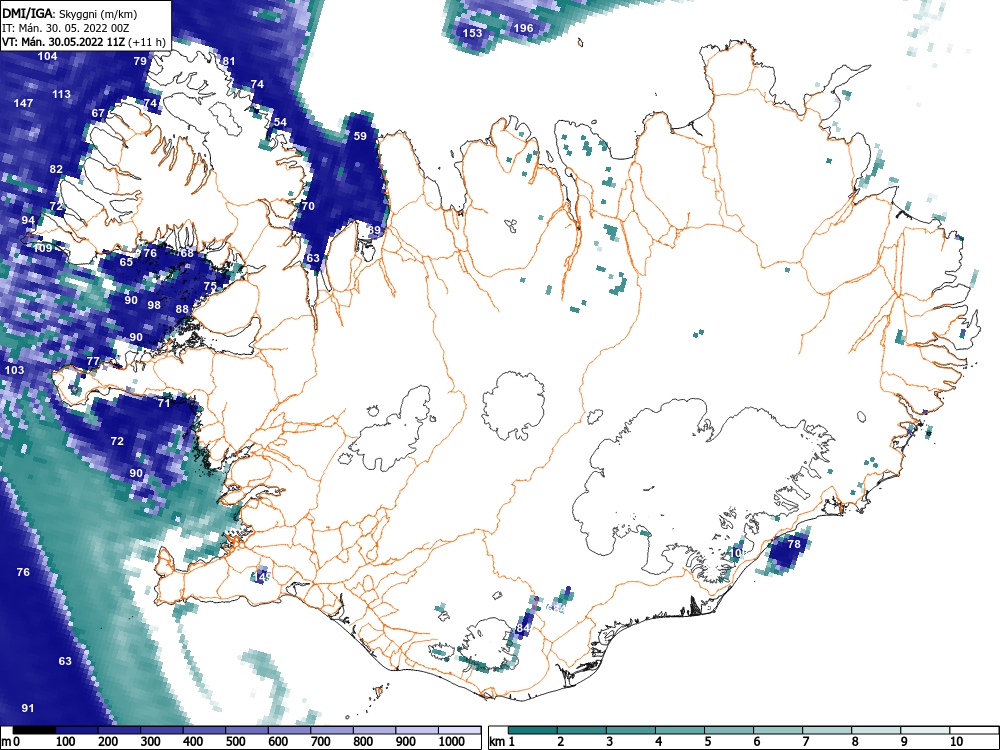The width and height of the screenshot is (1000, 750).
Task: Click the visibility value 75 on the map
Action: (x=210, y=286)
